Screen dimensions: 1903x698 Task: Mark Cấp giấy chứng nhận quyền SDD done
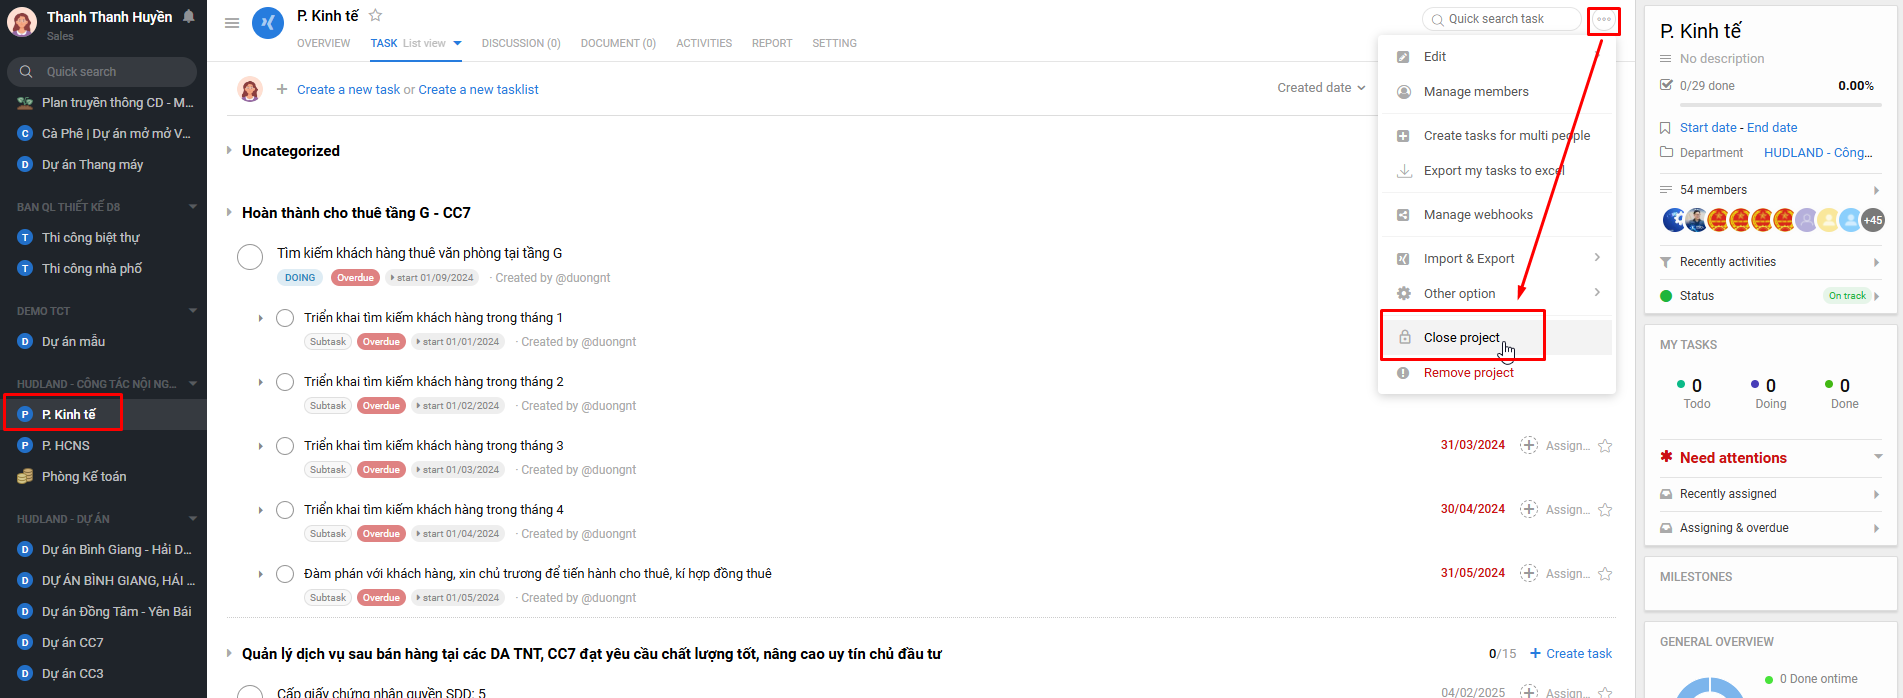coord(250,692)
